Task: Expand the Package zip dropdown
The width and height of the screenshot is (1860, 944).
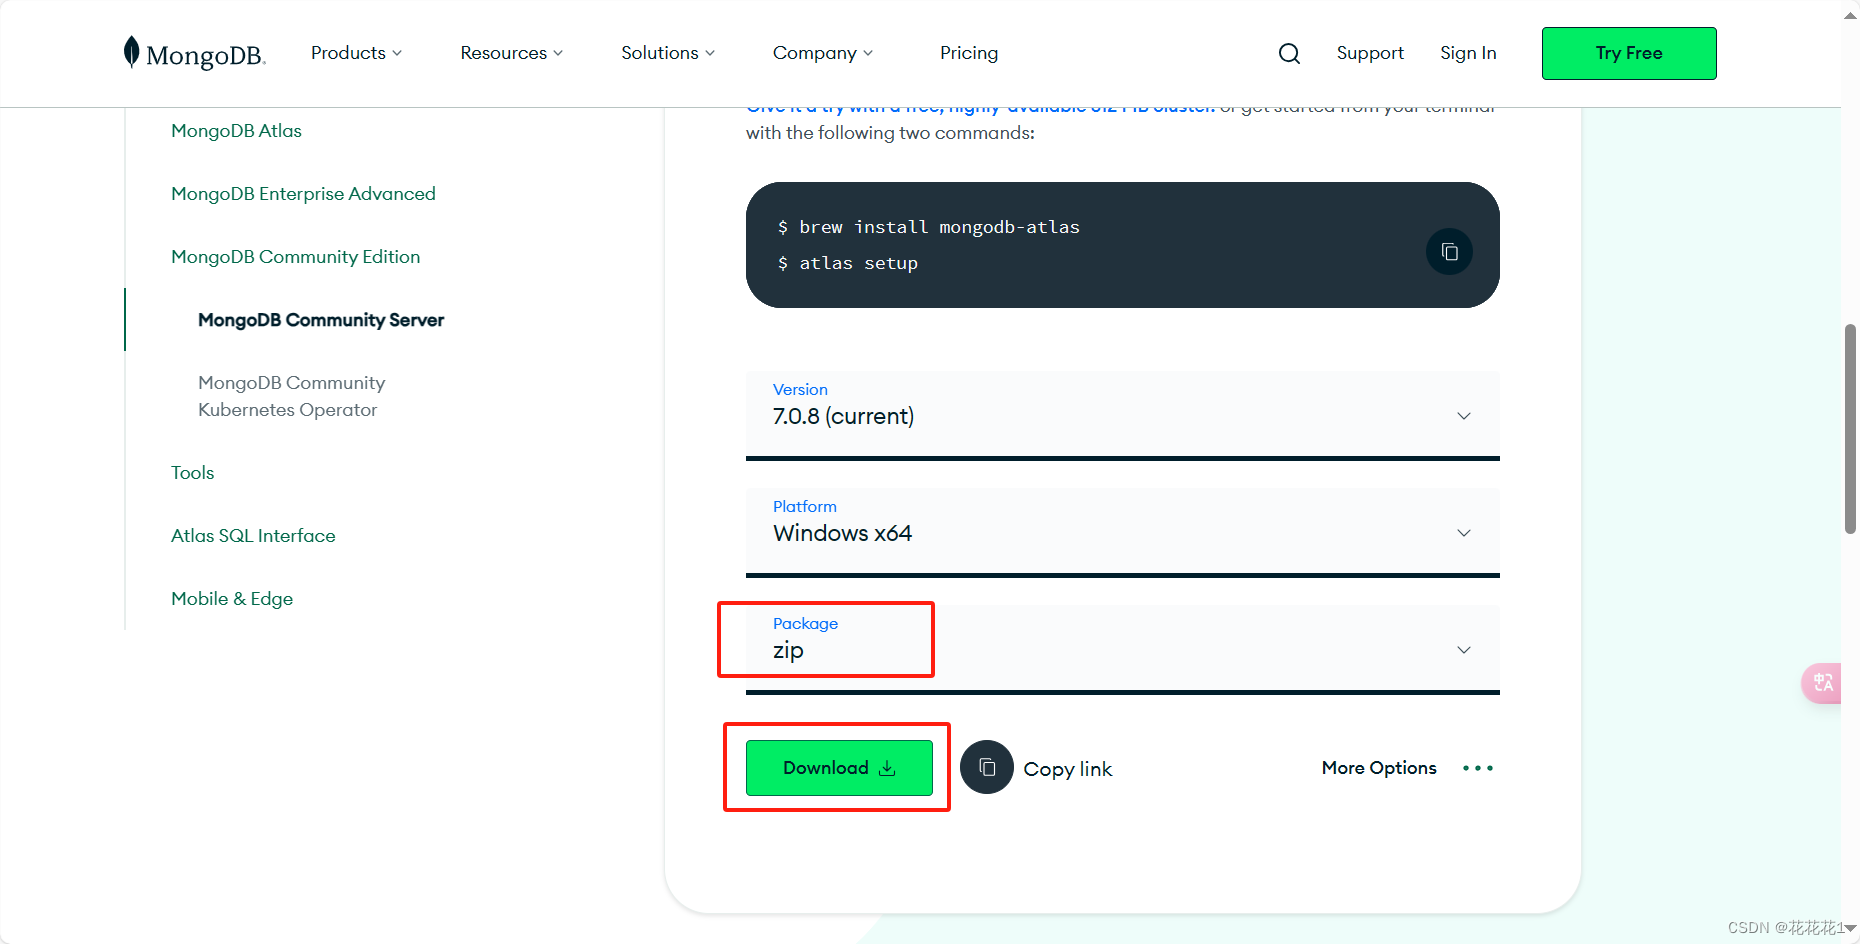Action: [1122, 649]
